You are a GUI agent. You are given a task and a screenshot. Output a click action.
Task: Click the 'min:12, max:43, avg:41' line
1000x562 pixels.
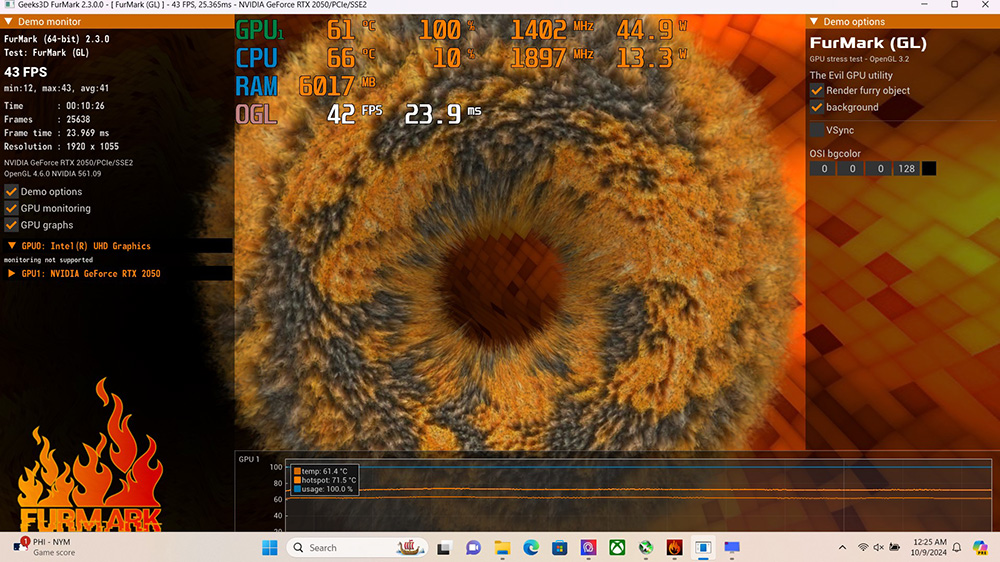coord(56,89)
